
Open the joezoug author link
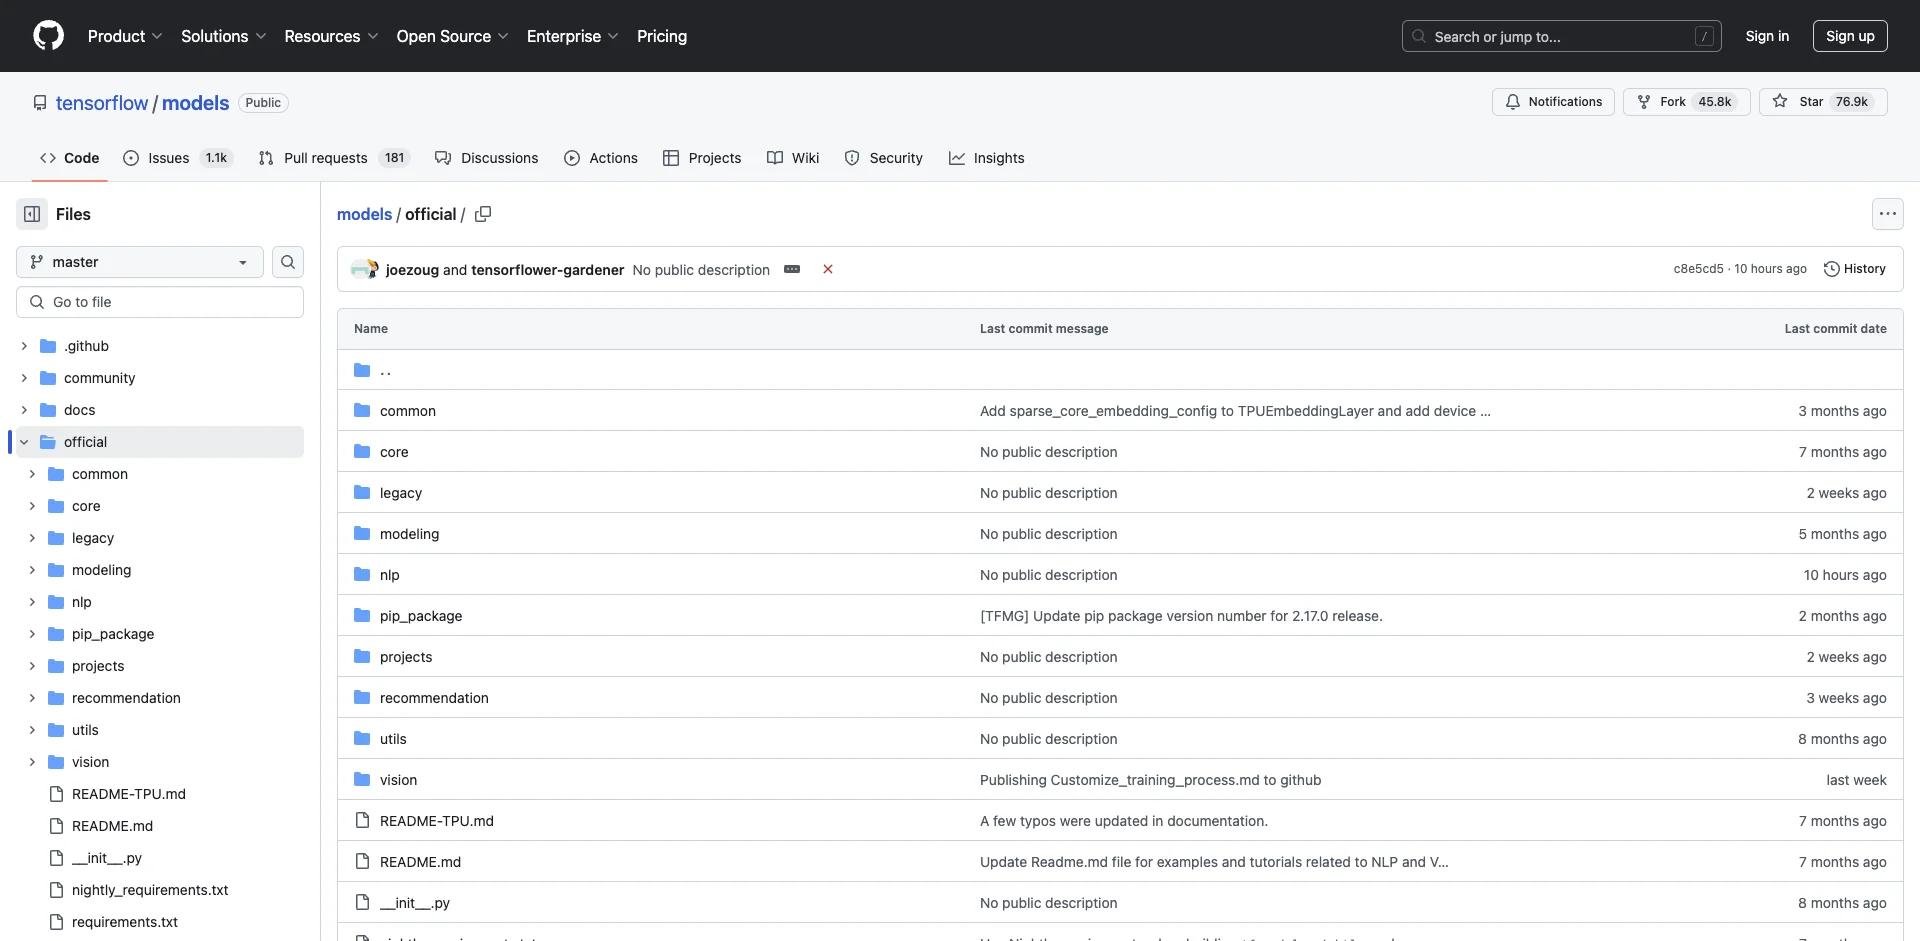(412, 270)
